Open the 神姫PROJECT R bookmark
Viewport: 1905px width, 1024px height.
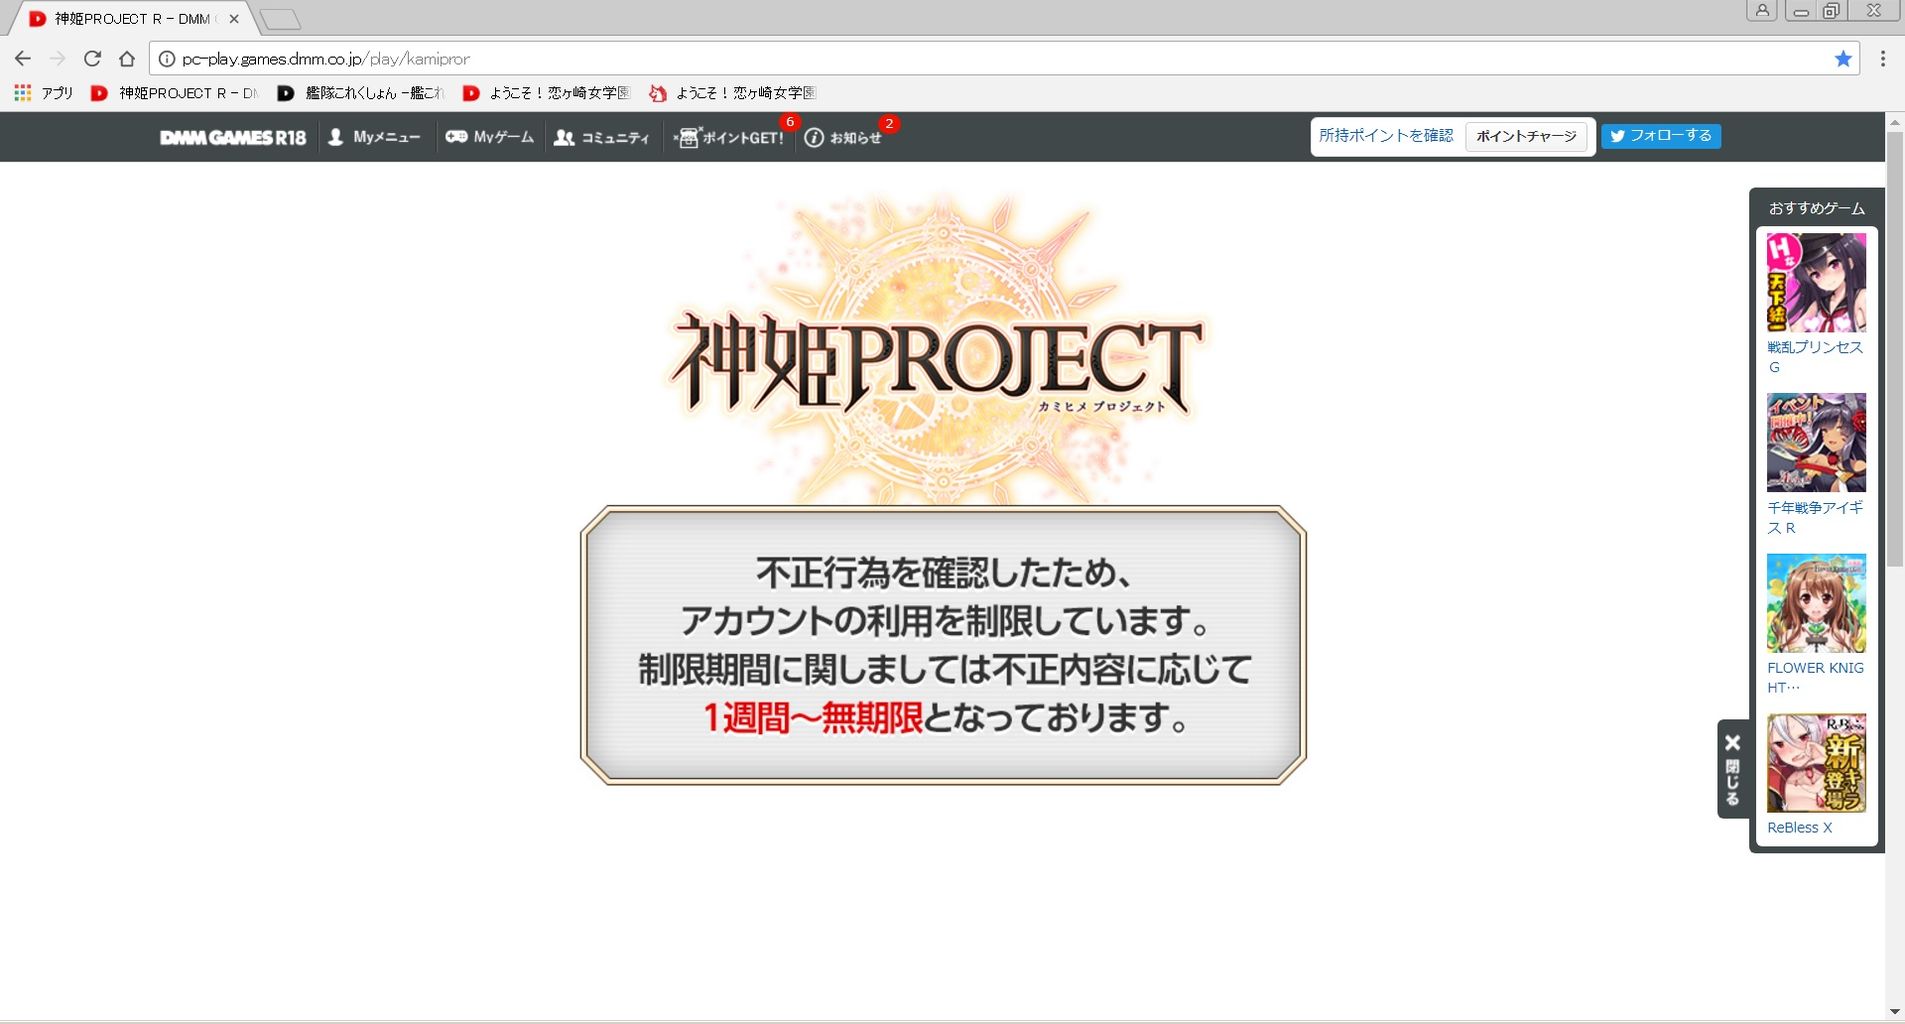click(173, 93)
